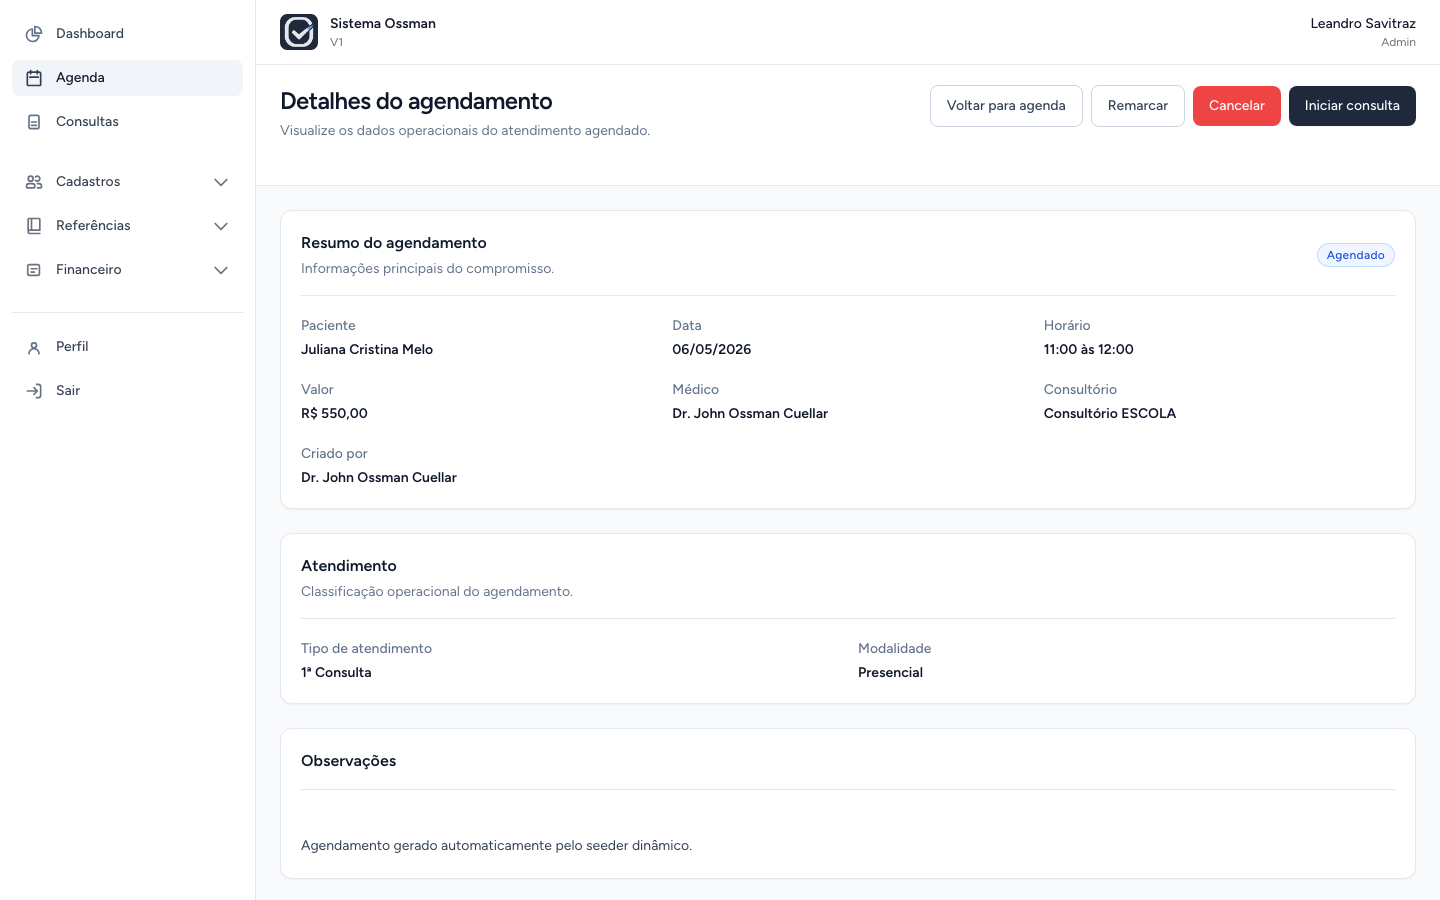This screenshot has width=1440, height=900.
Task: Expand the Referências submenu chevron
Action: (x=221, y=226)
